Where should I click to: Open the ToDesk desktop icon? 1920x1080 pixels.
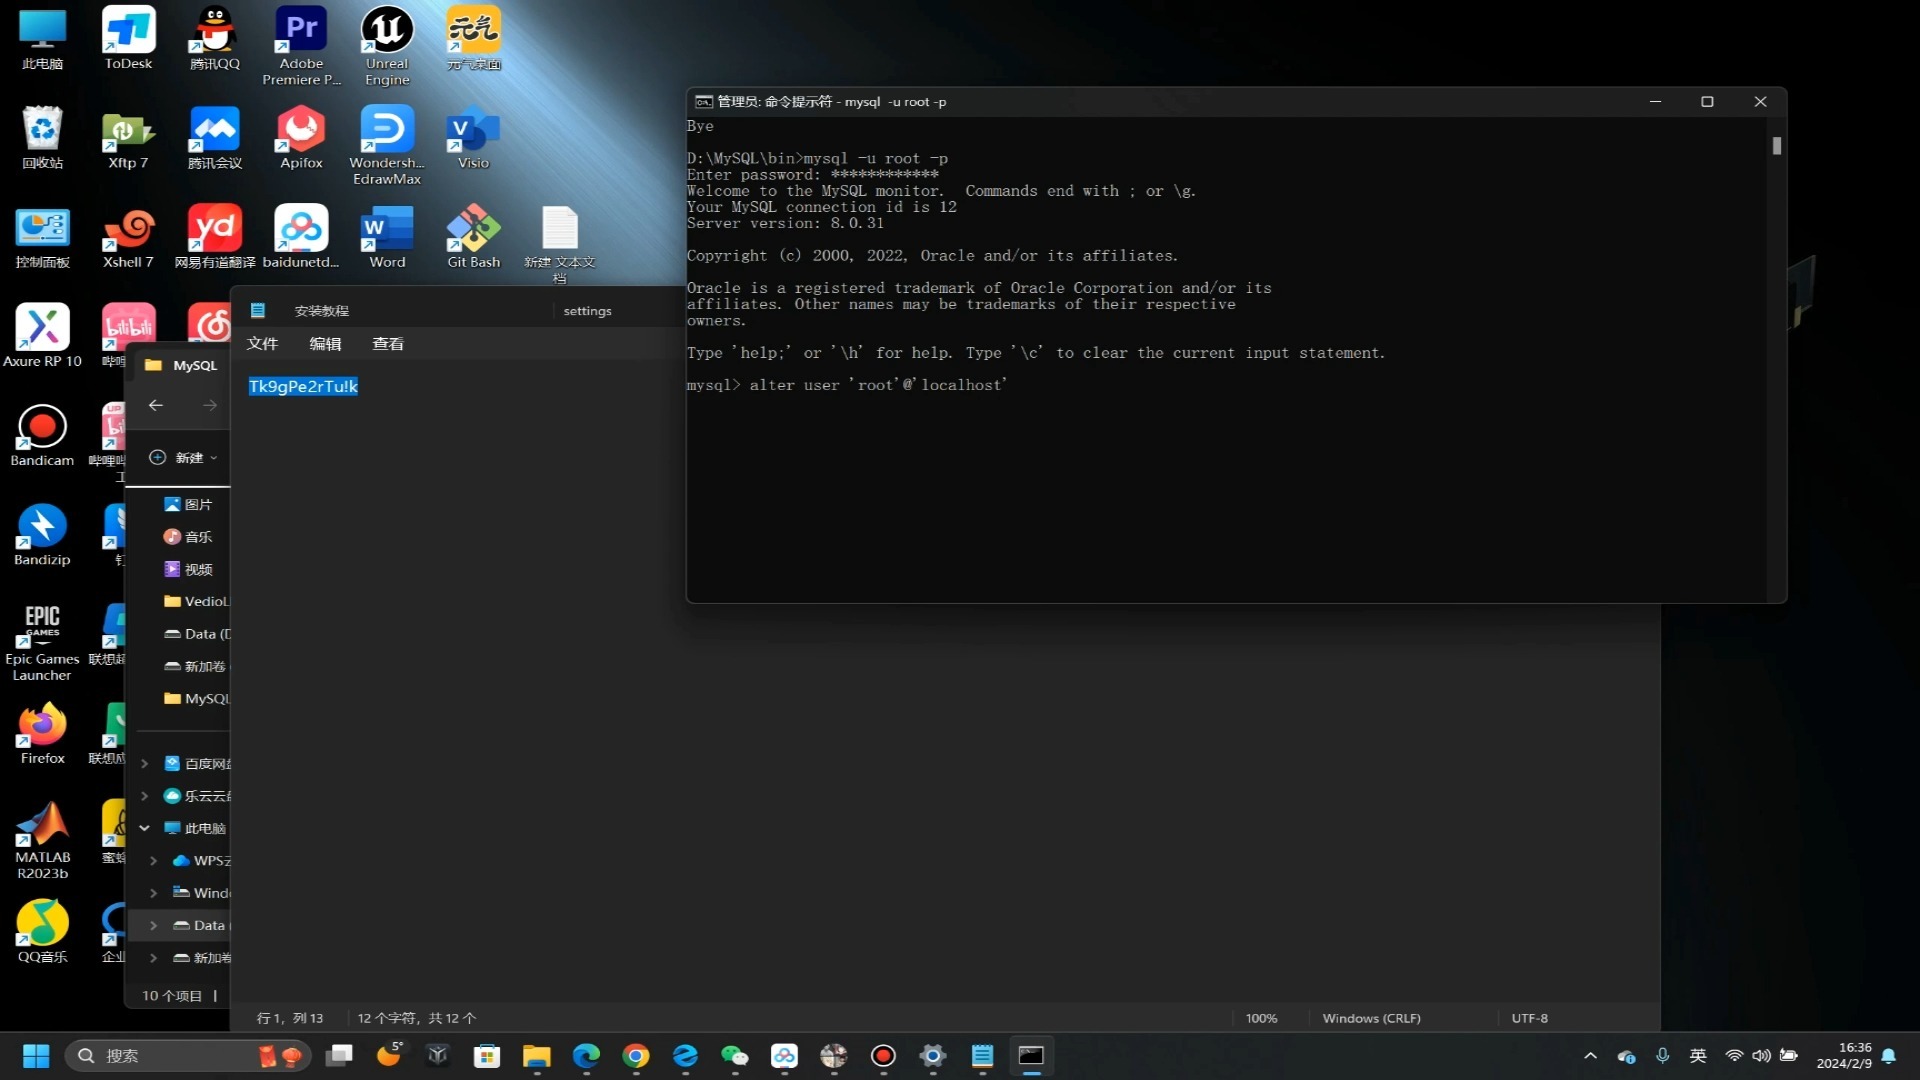click(x=128, y=39)
